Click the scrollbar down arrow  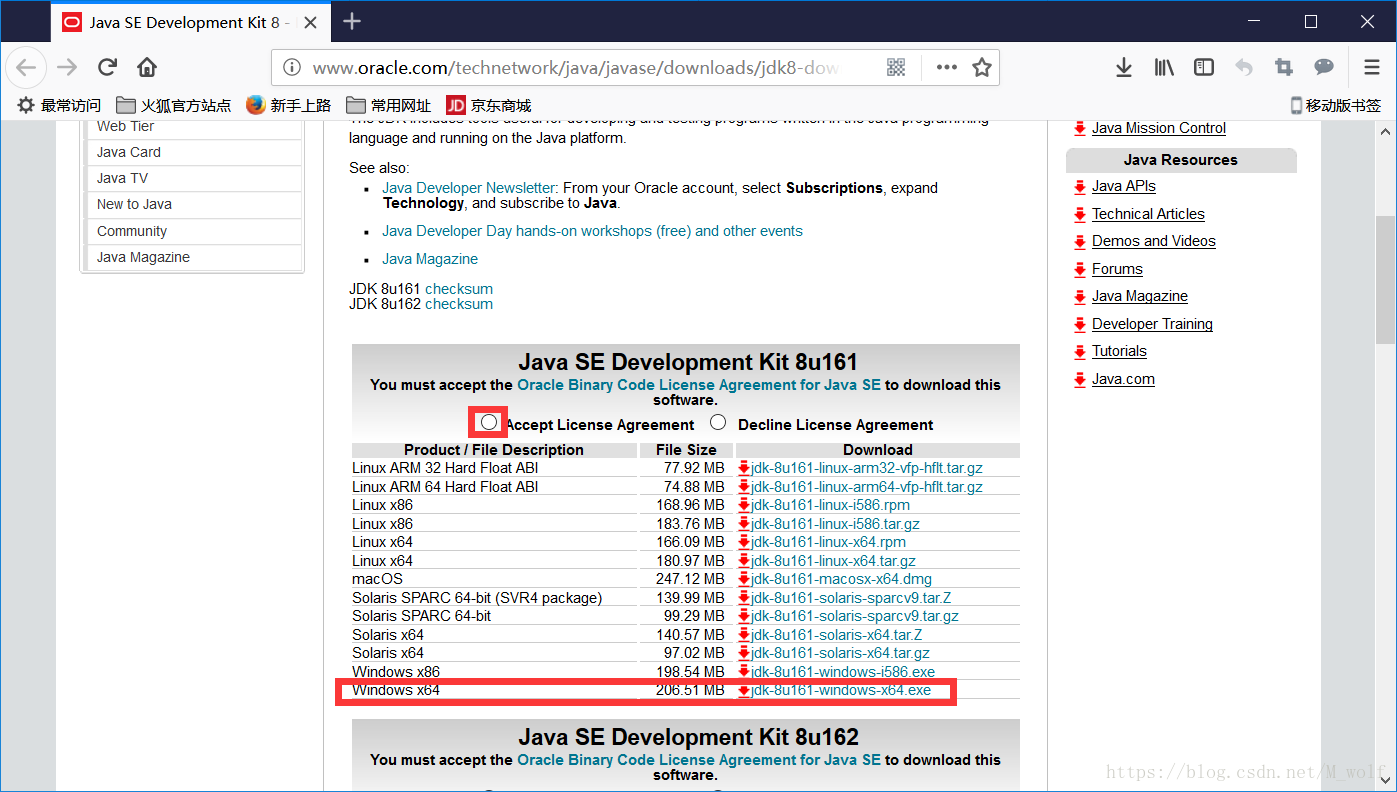click(x=1386, y=779)
